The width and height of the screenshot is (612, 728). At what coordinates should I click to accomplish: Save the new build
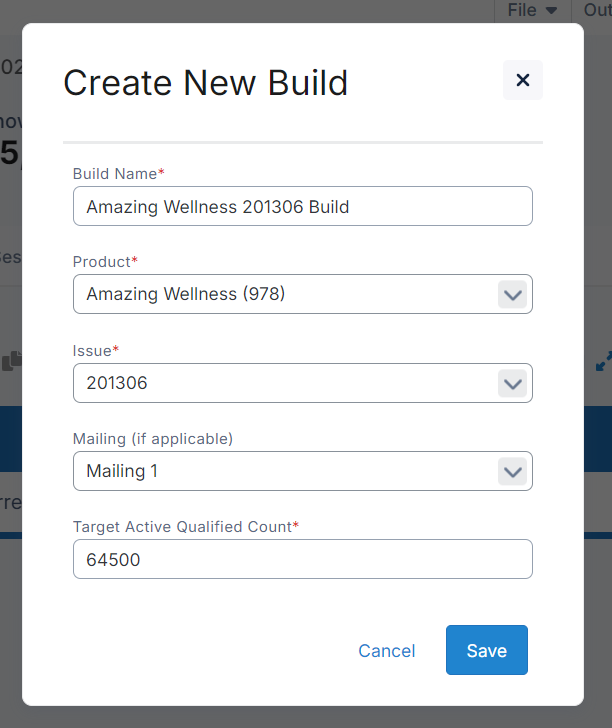pyautogui.click(x=486, y=651)
